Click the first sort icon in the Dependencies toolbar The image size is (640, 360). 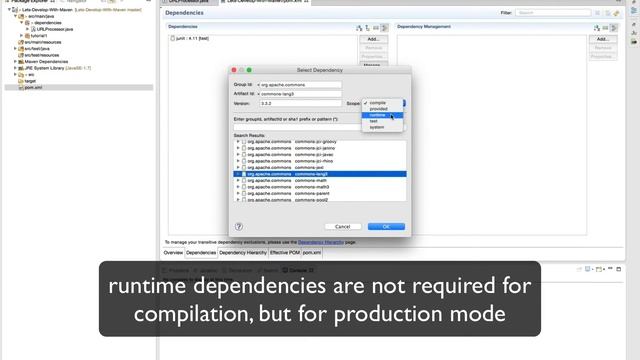pyautogui.click(x=359, y=28)
